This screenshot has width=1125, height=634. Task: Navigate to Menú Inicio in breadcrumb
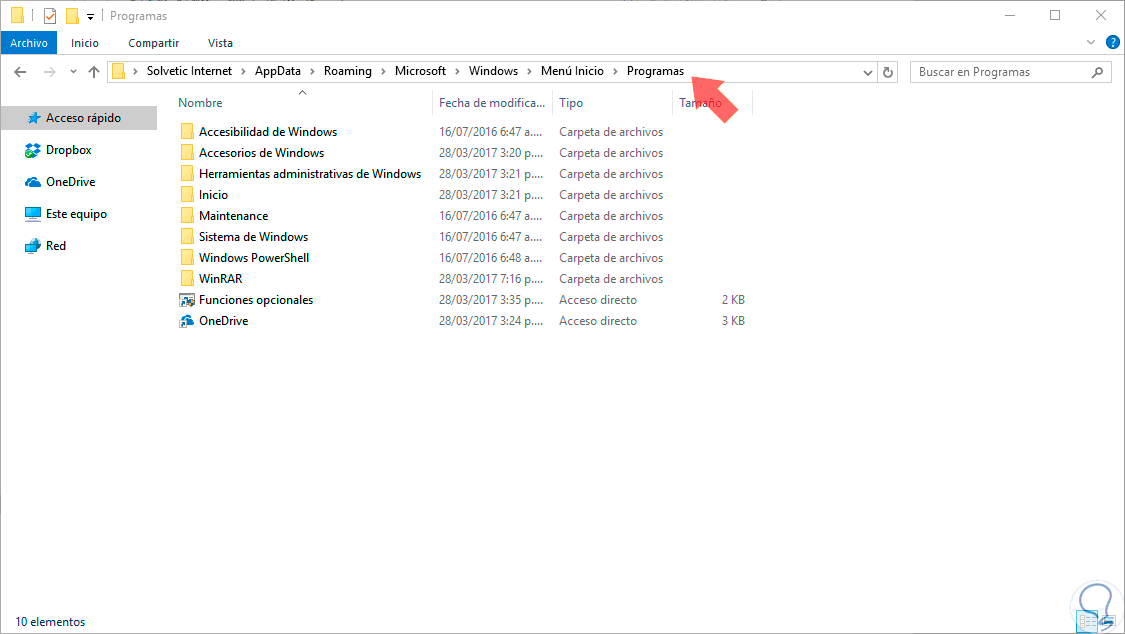click(573, 71)
